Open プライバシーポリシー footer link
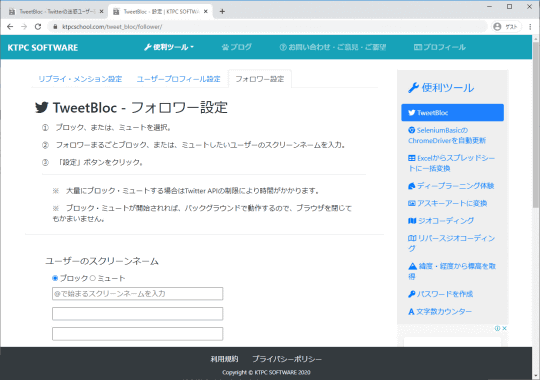Viewport: 540px width, 380px height. tap(287, 359)
